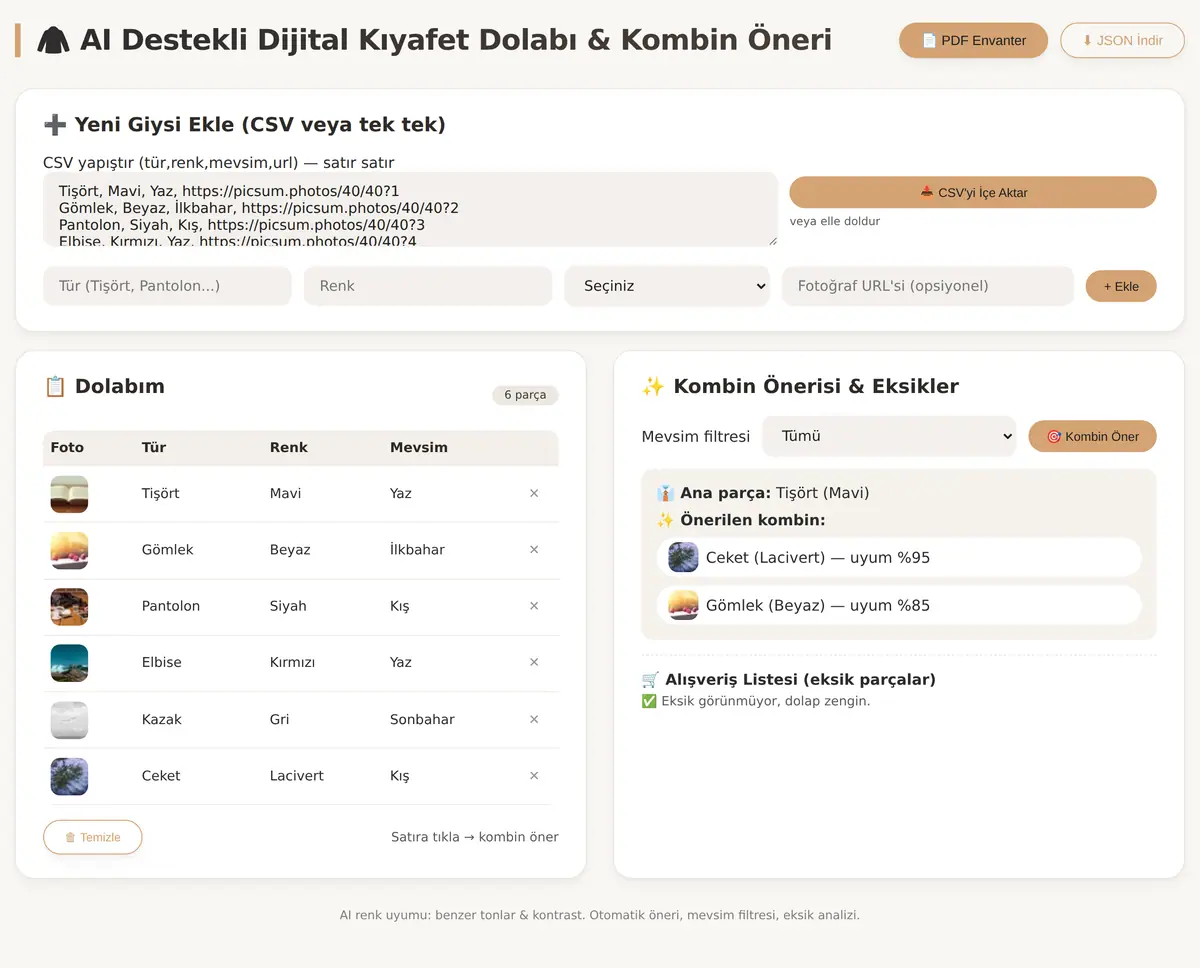The height and width of the screenshot is (968, 1200).
Task: Click the Temizle button
Action: click(92, 837)
